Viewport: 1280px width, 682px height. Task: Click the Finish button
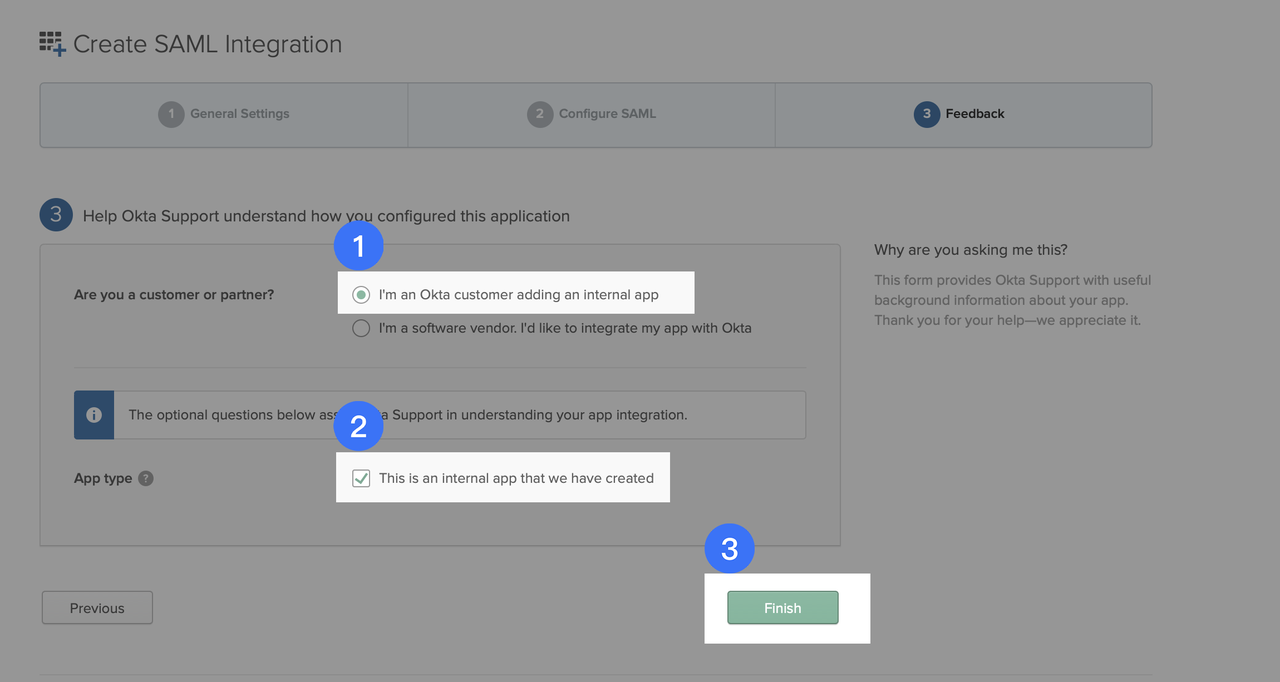coord(782,607)
